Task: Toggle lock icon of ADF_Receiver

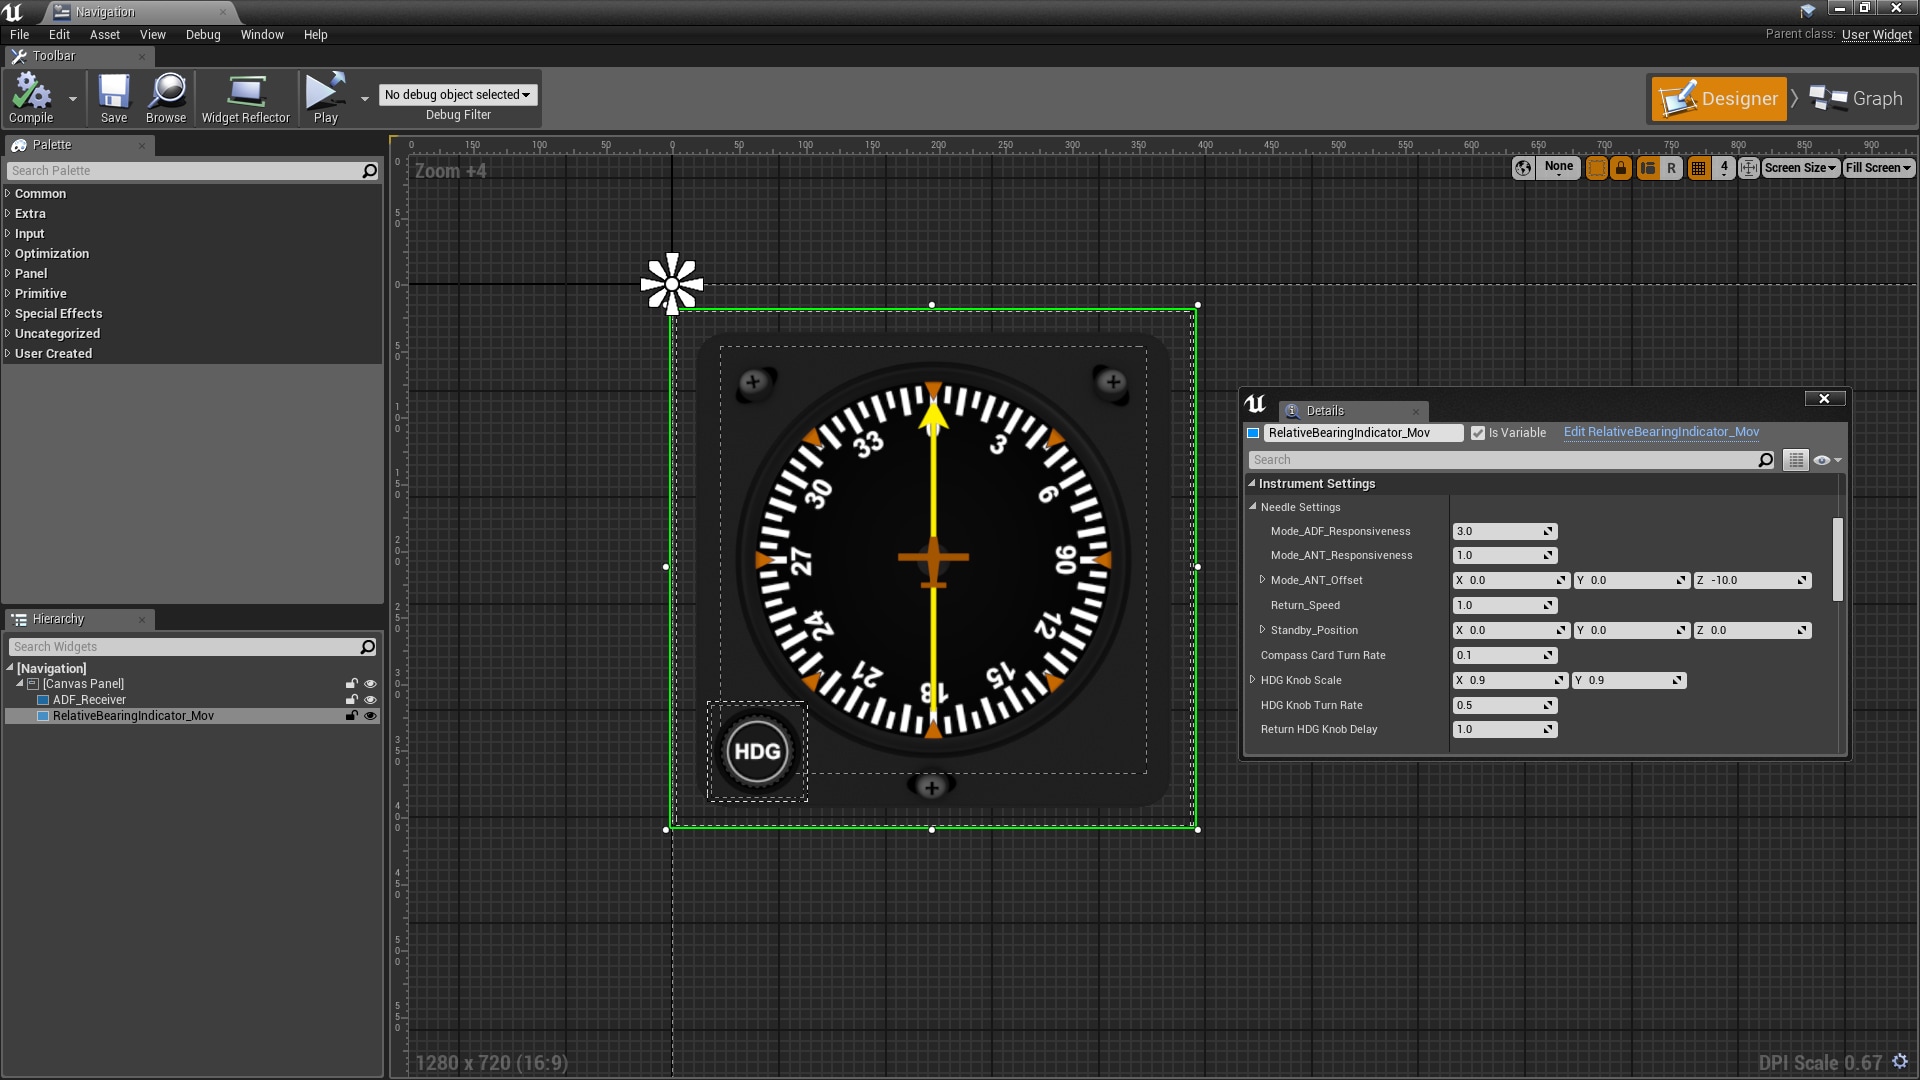Action: coord(352,700)
